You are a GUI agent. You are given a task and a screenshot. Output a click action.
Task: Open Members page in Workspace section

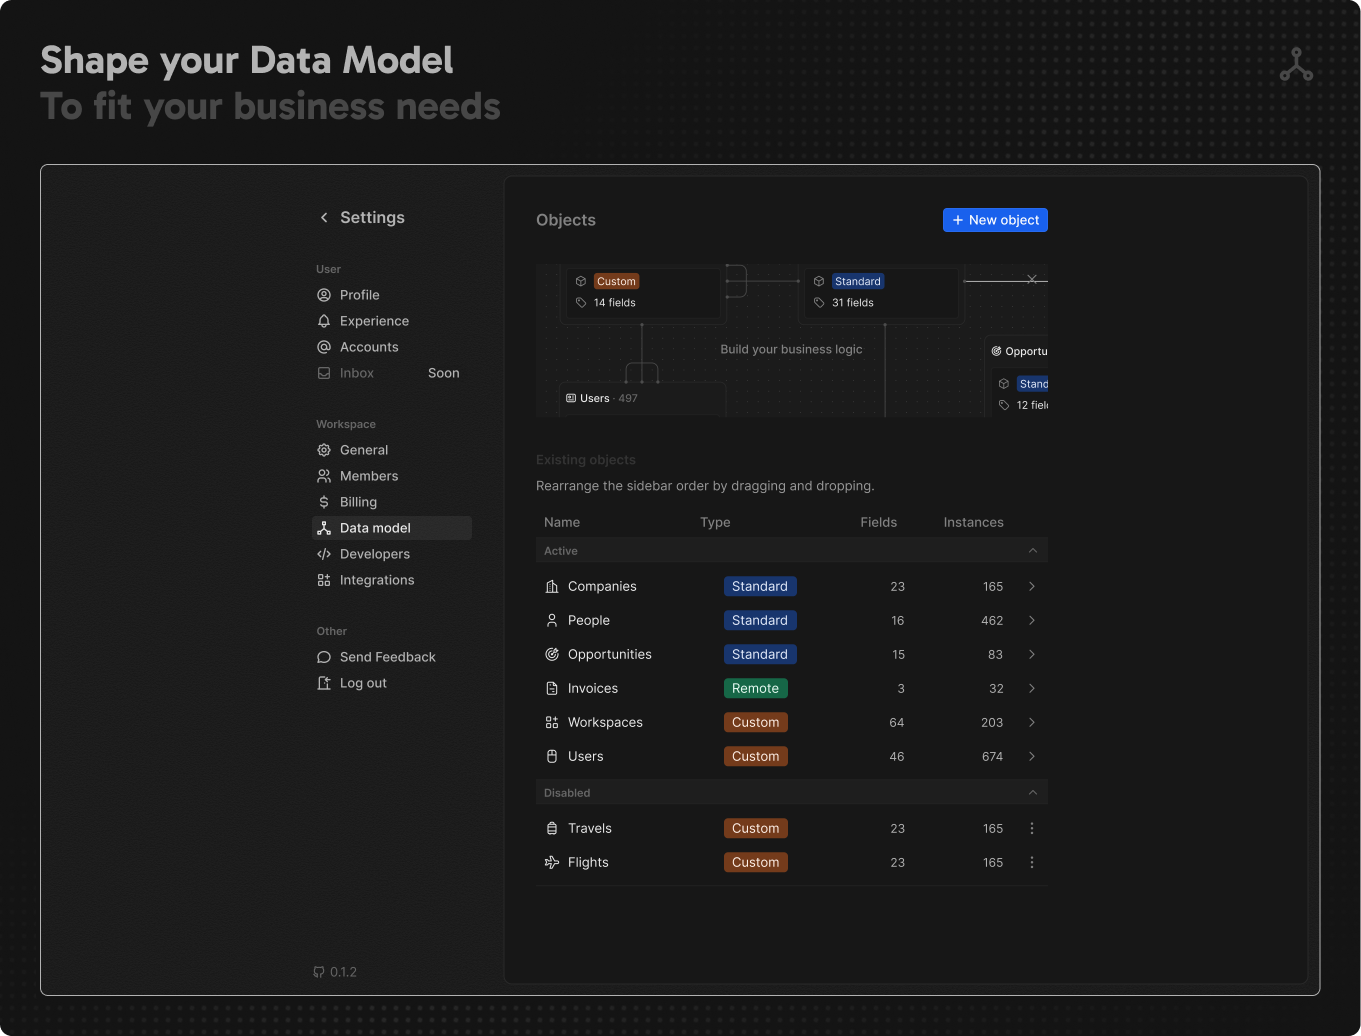(368, 476)
